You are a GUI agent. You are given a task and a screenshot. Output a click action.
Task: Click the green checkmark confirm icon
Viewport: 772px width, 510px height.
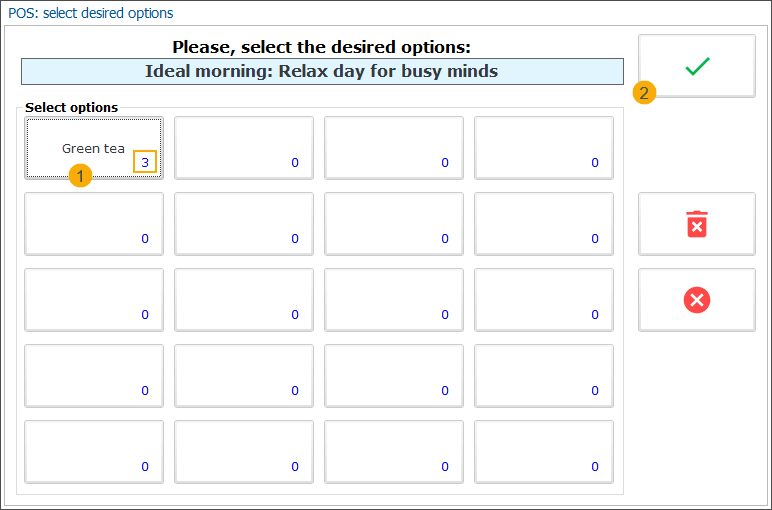[x=697, y=66]
